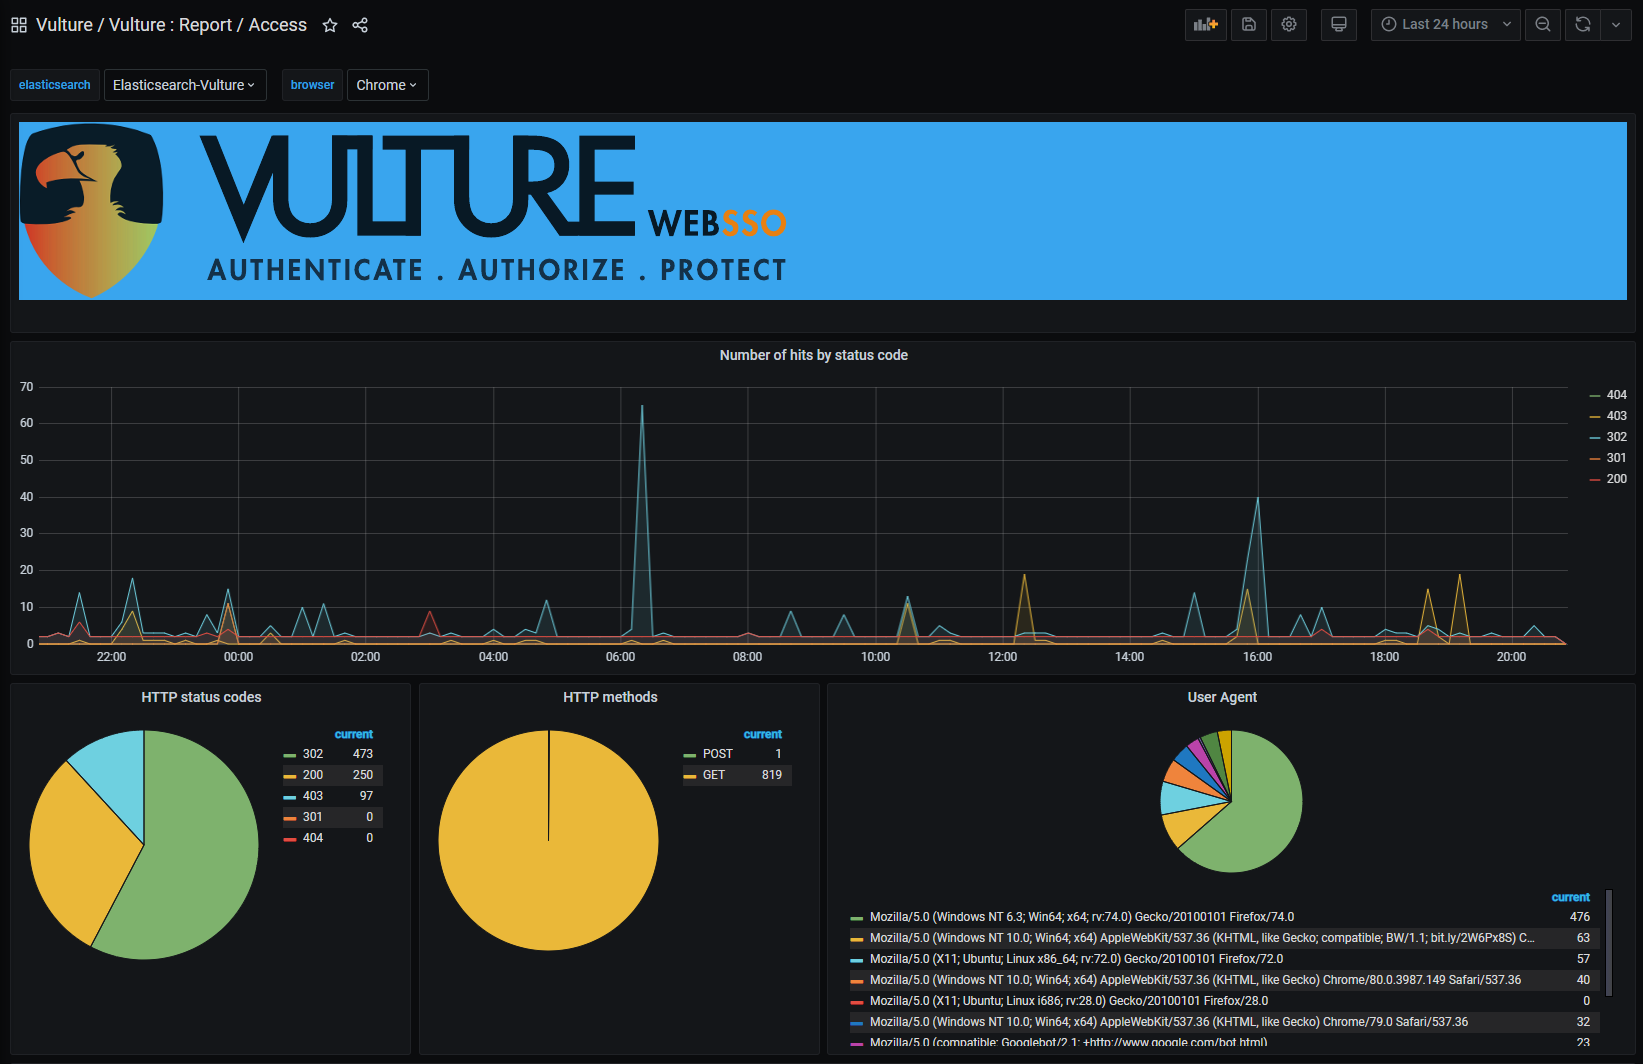Click the elasticsearch variable label
Viewport: 1643px width, 1064px height.
coord(55,85)
